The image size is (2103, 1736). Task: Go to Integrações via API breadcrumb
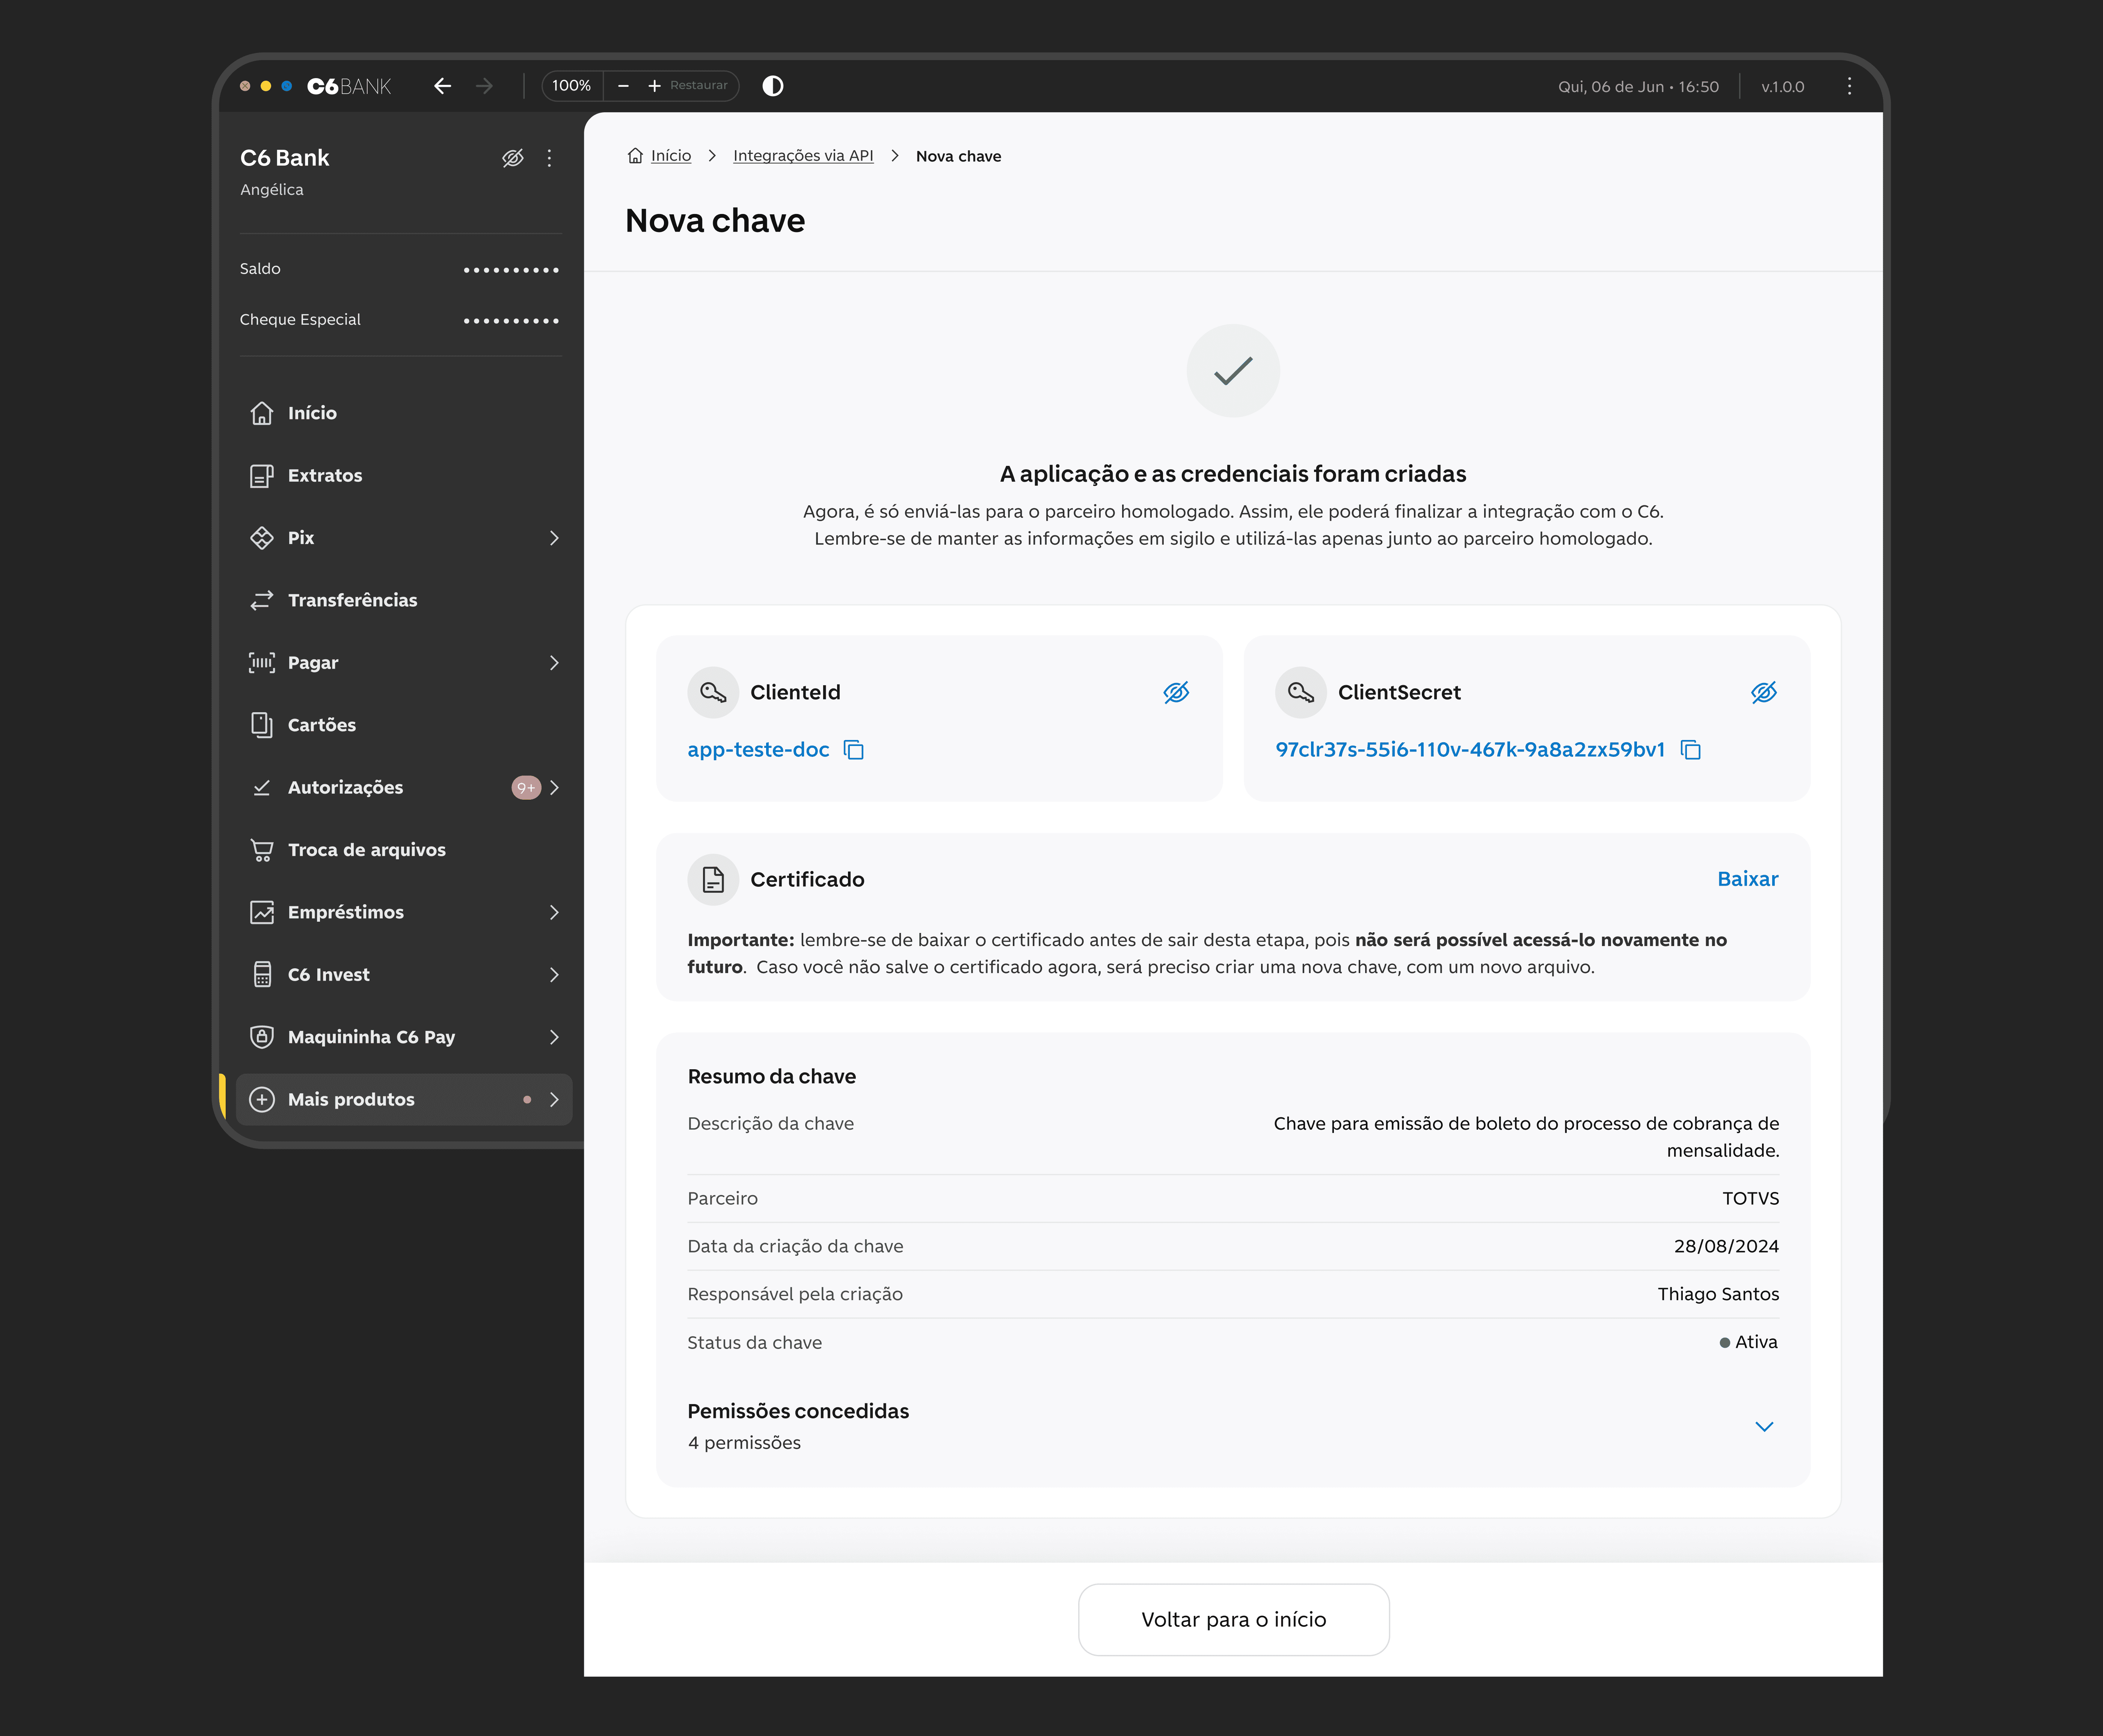point(802,156)
